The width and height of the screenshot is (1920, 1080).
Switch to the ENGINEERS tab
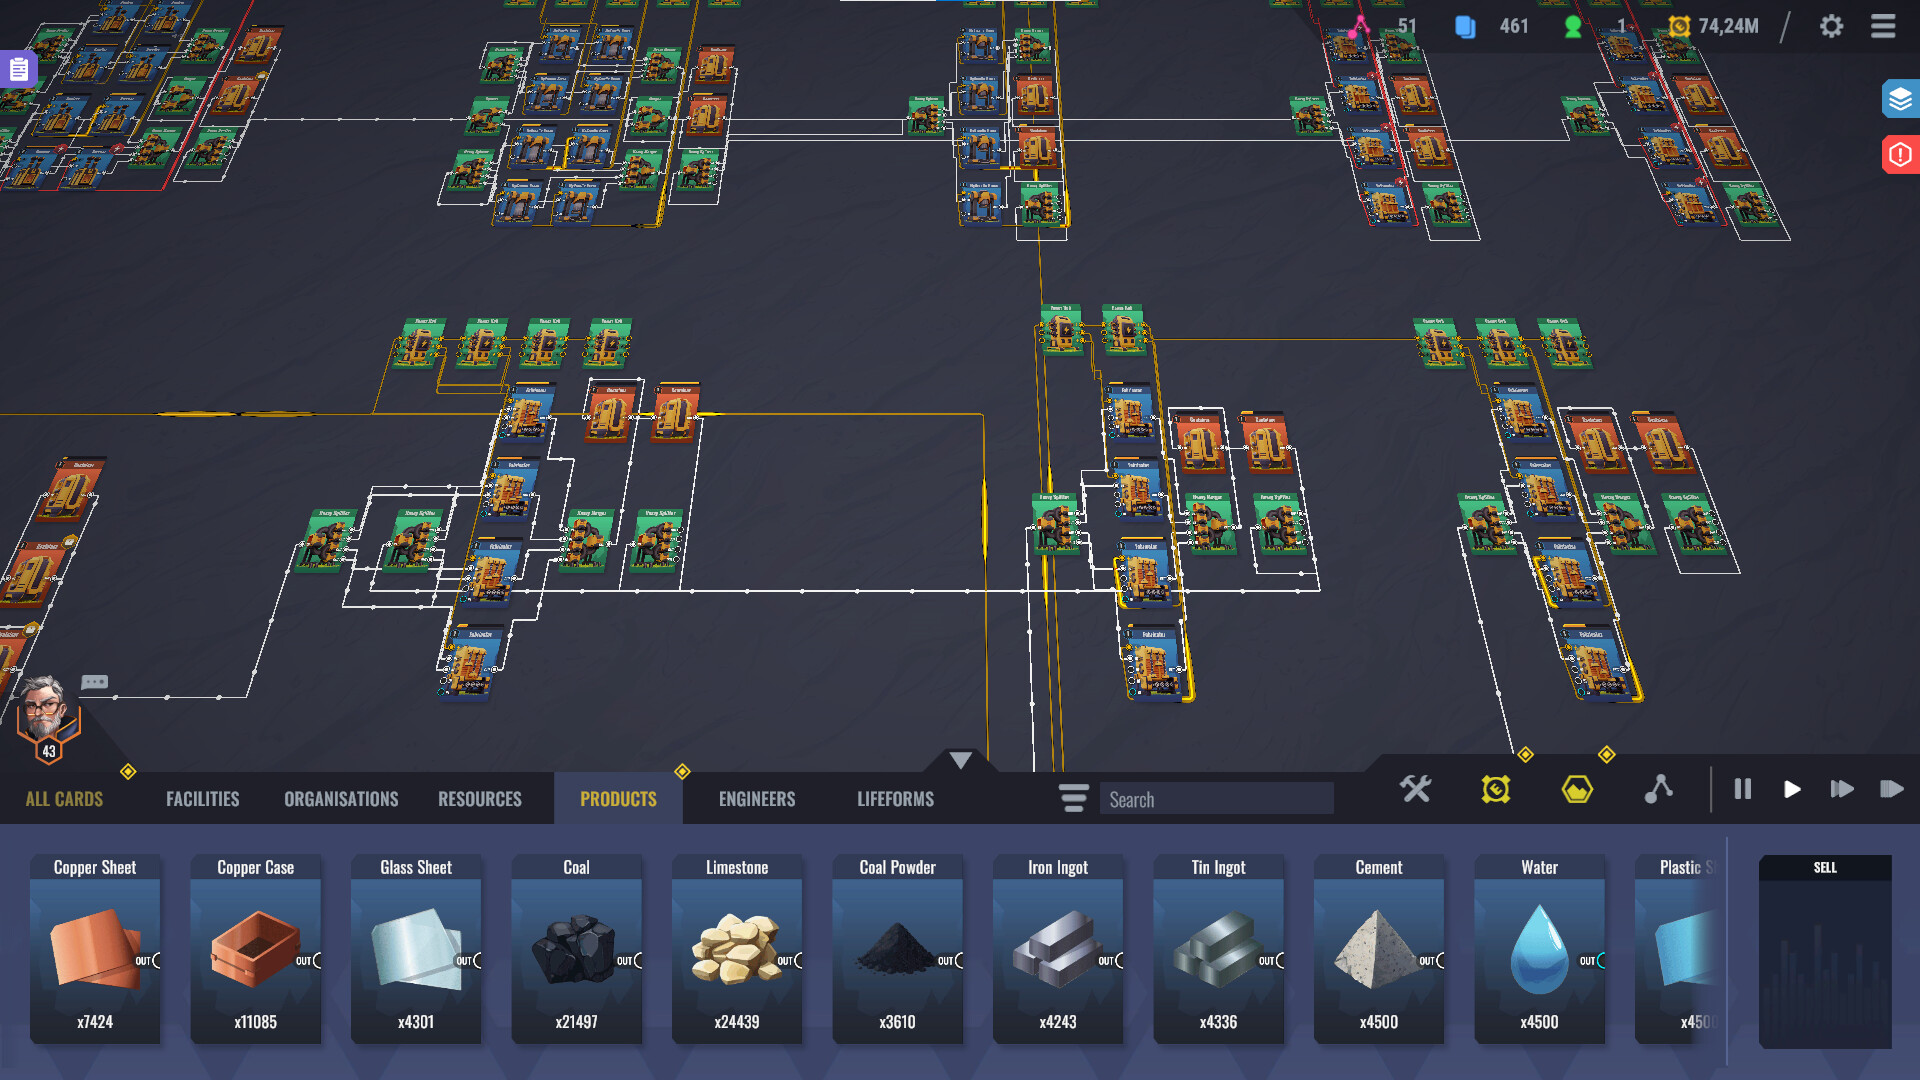[x=757, y=799]
